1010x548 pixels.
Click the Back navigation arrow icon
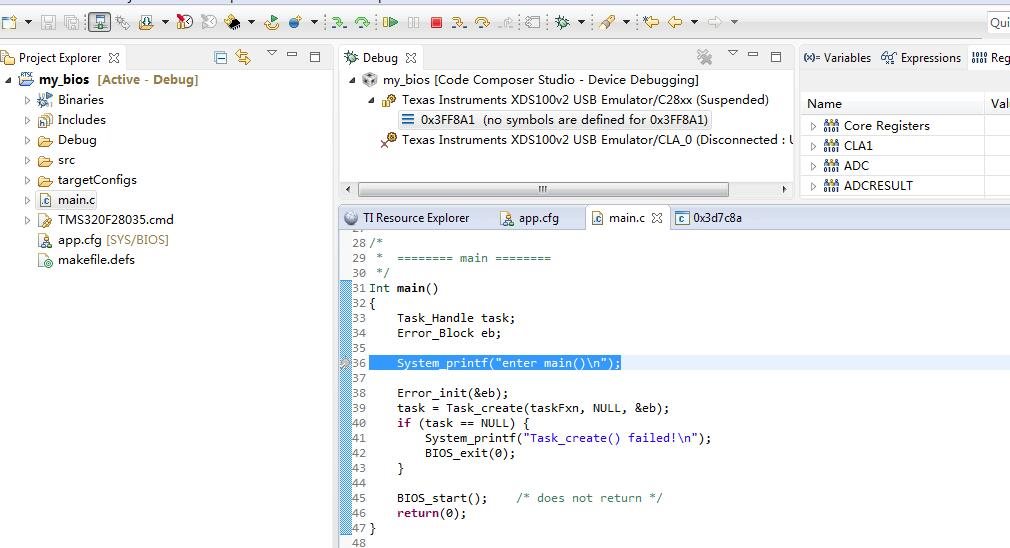(x=675, y=23)
